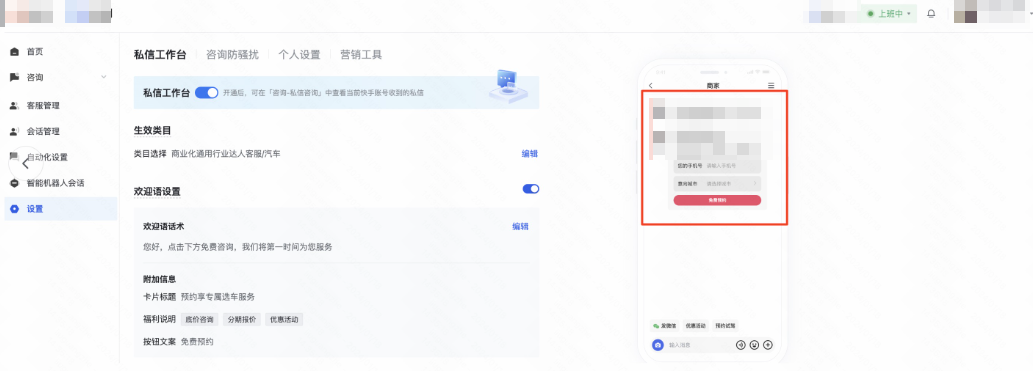1033x371 pixels.
Task: Click the 输入消息 message field in preview
Action: (699, 345)
